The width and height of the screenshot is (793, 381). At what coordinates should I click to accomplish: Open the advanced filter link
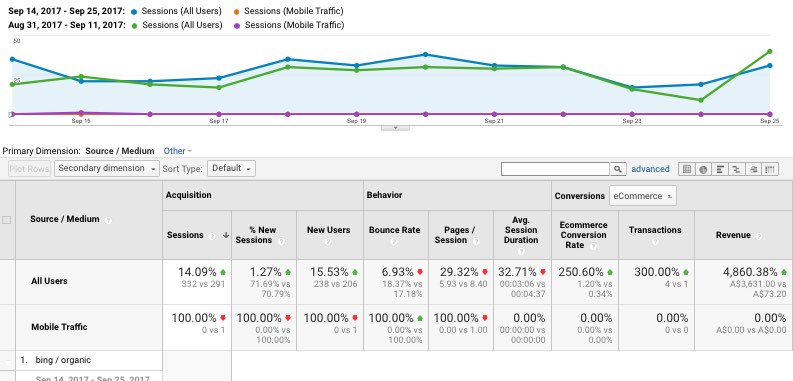click(x=650, y=169)
